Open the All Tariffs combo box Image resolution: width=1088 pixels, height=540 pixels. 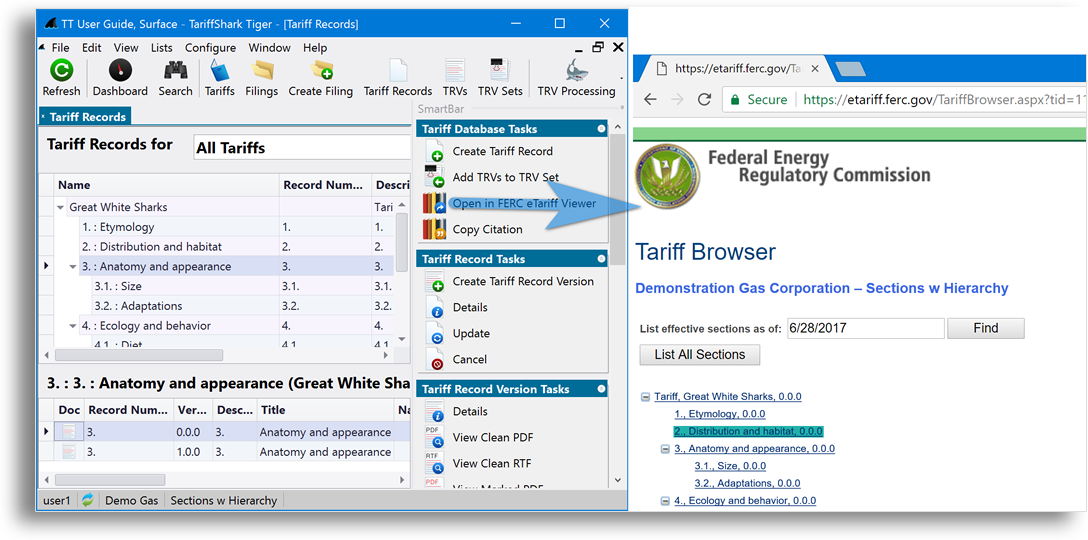303,147
